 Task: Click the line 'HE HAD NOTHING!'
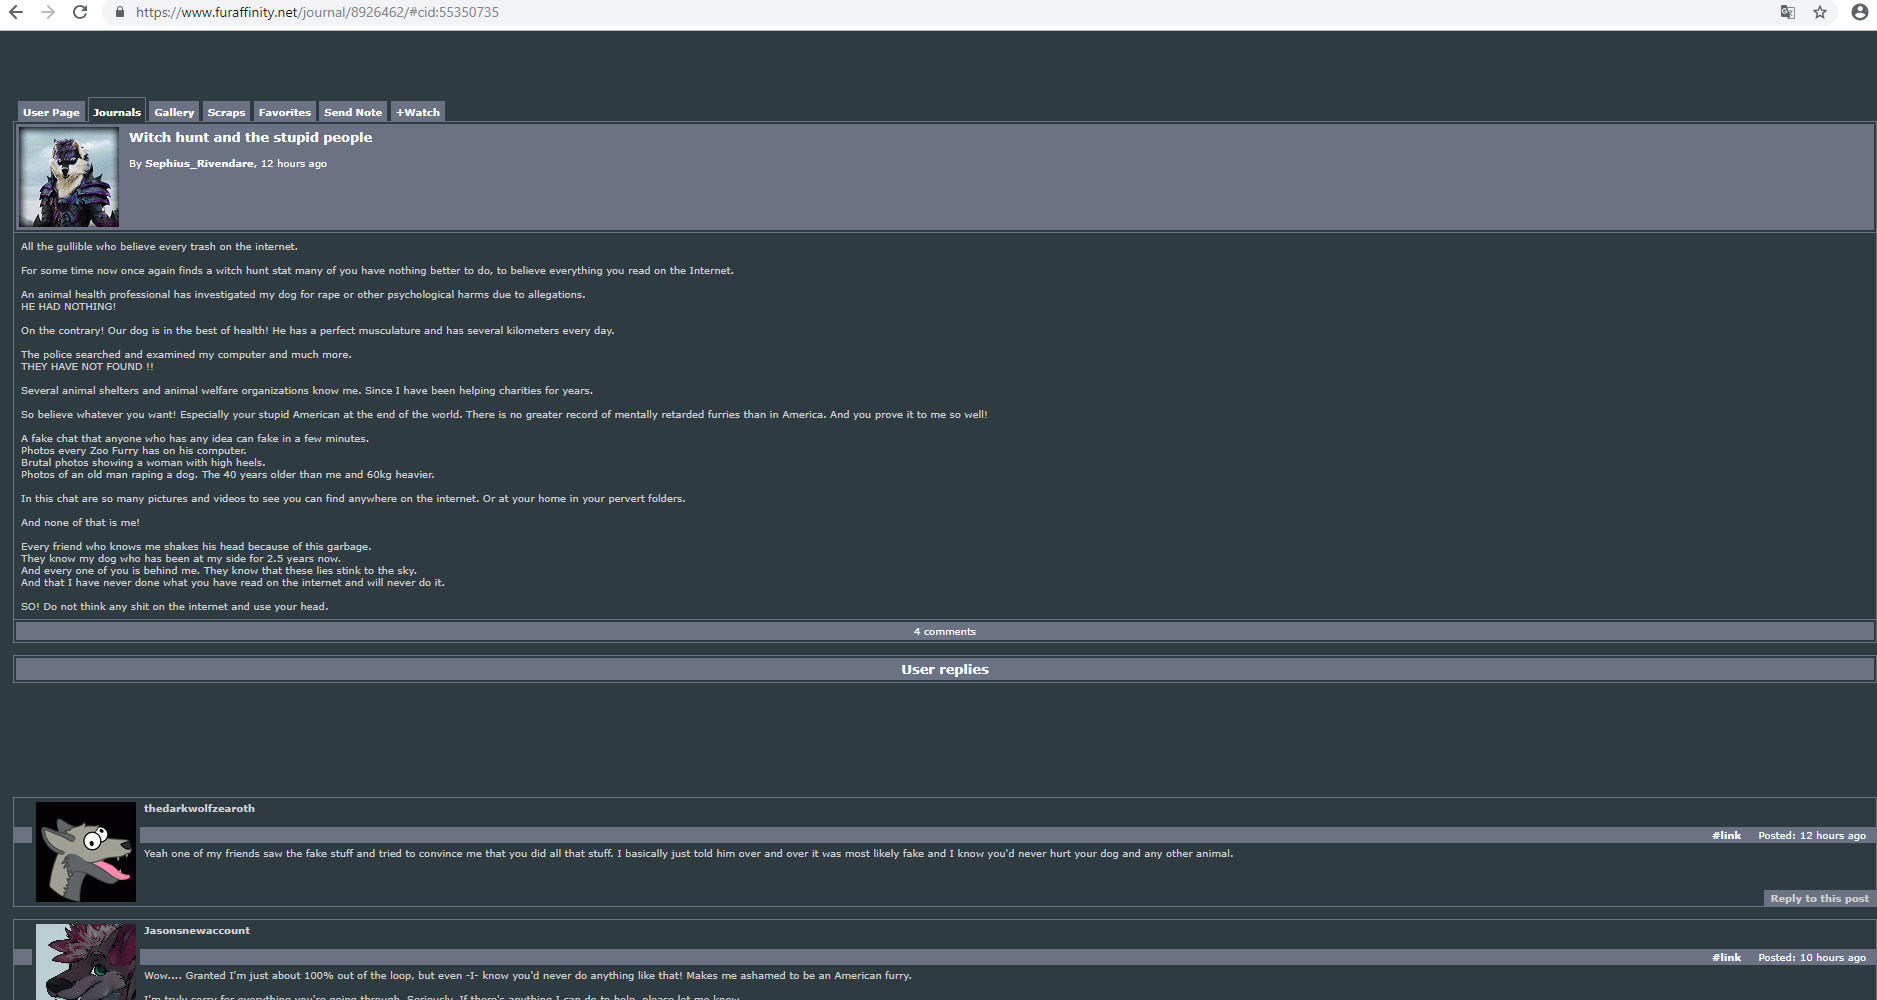[68, 306]
